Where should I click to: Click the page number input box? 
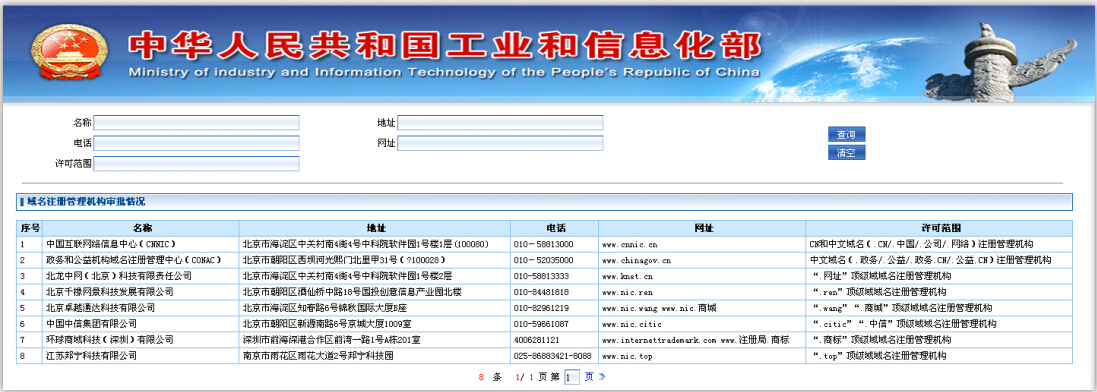tap(572, 377)
